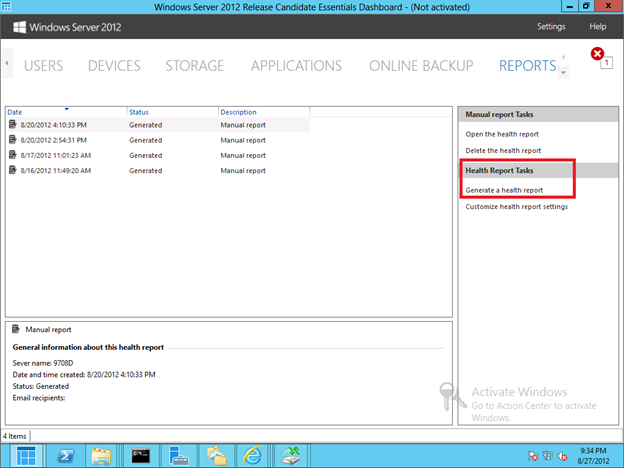Open Settings in the header

551,27
